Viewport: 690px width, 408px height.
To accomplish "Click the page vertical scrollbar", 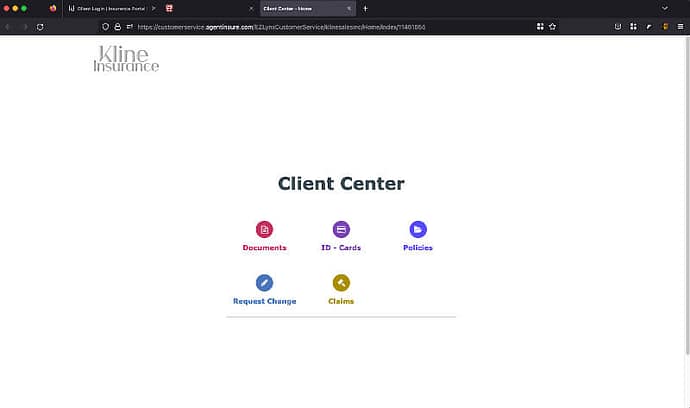I will (x=687, y=196).
